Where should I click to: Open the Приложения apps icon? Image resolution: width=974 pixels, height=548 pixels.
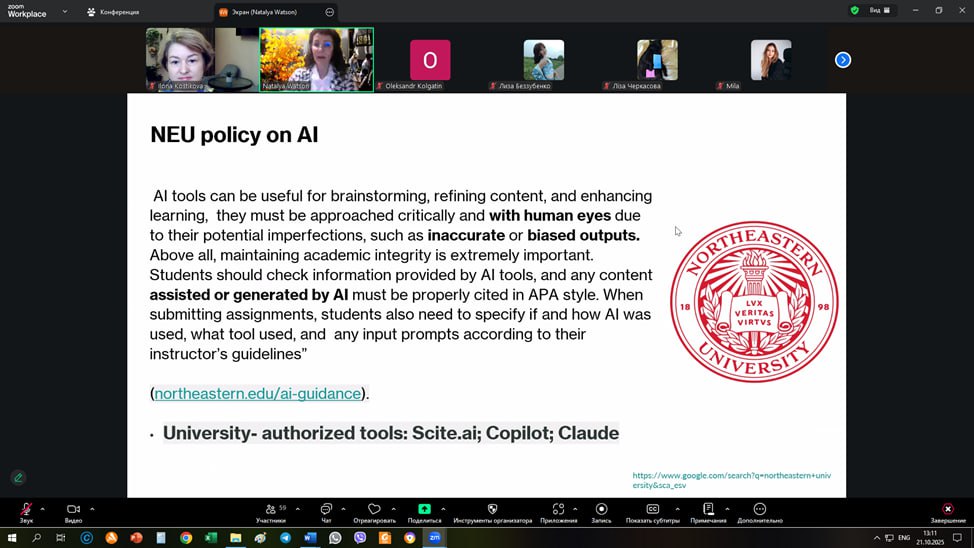(x=558, y=510)
